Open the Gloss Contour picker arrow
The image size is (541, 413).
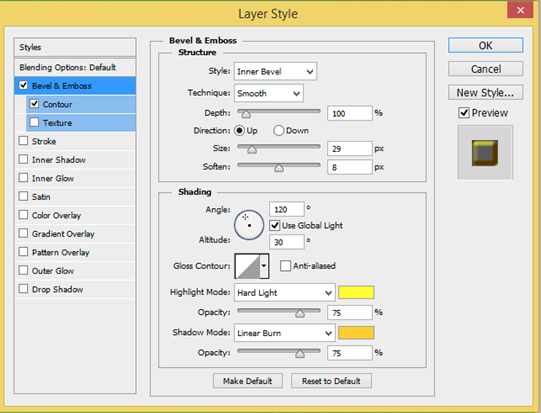tap(264, 266)
